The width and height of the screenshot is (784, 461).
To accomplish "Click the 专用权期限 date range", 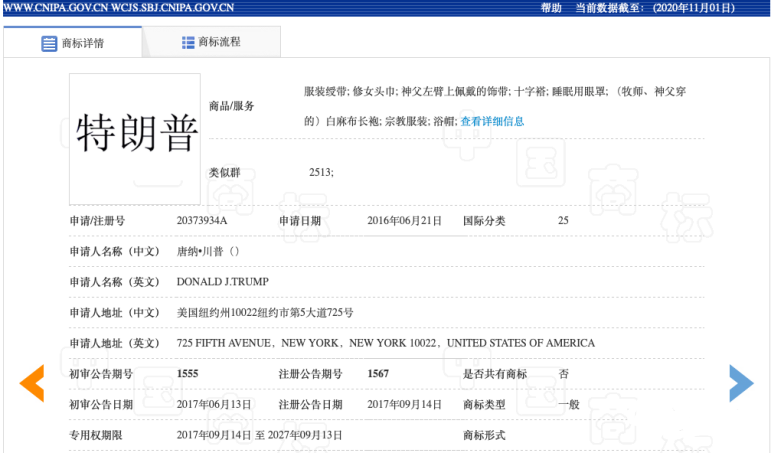I will click(x=259, y=435).
